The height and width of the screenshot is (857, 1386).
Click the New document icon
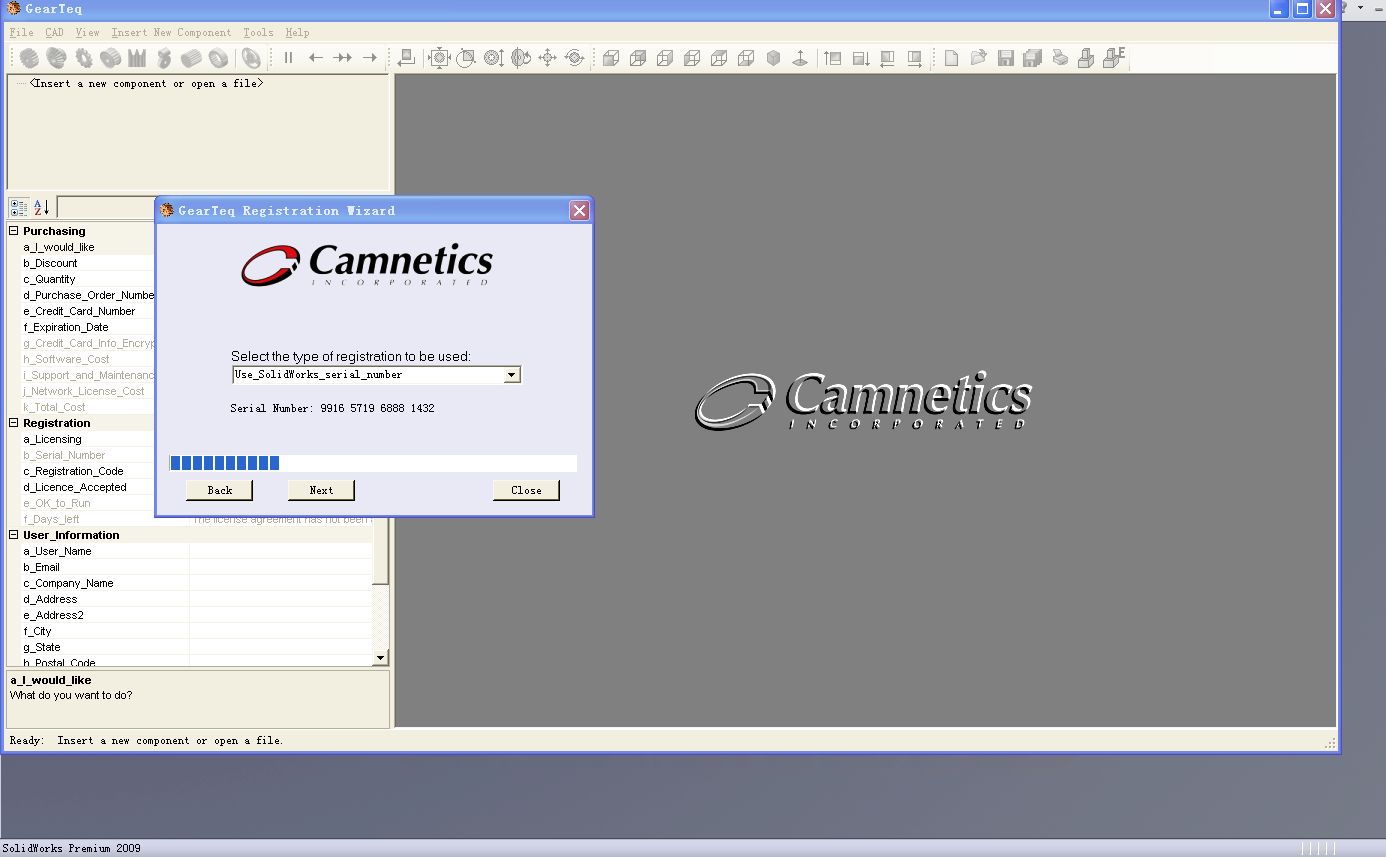coord(951,58)
